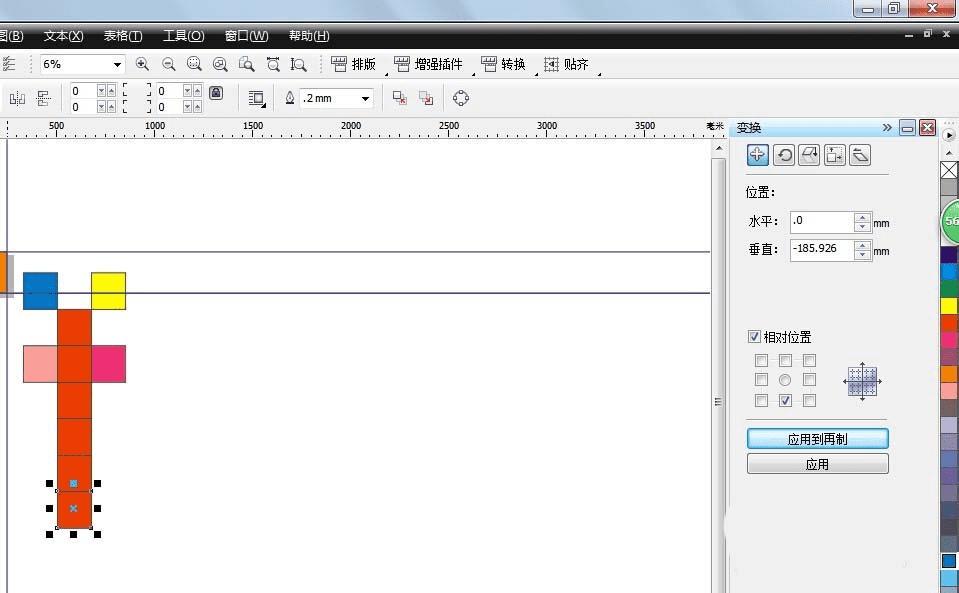Open the 窗口(W) menu
The height and width of the screenshot is (593, 959).
coord(246,36)
